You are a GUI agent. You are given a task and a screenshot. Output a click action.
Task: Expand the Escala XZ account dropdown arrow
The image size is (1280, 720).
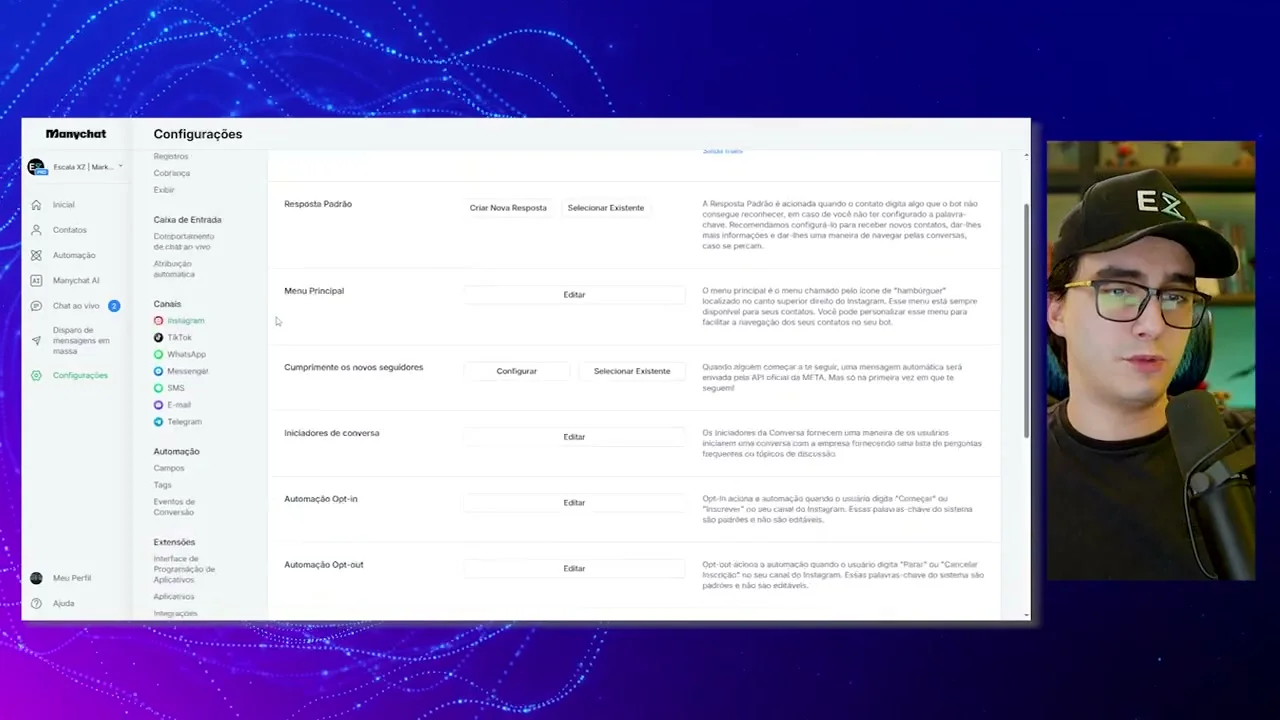(x=120, y=167)
